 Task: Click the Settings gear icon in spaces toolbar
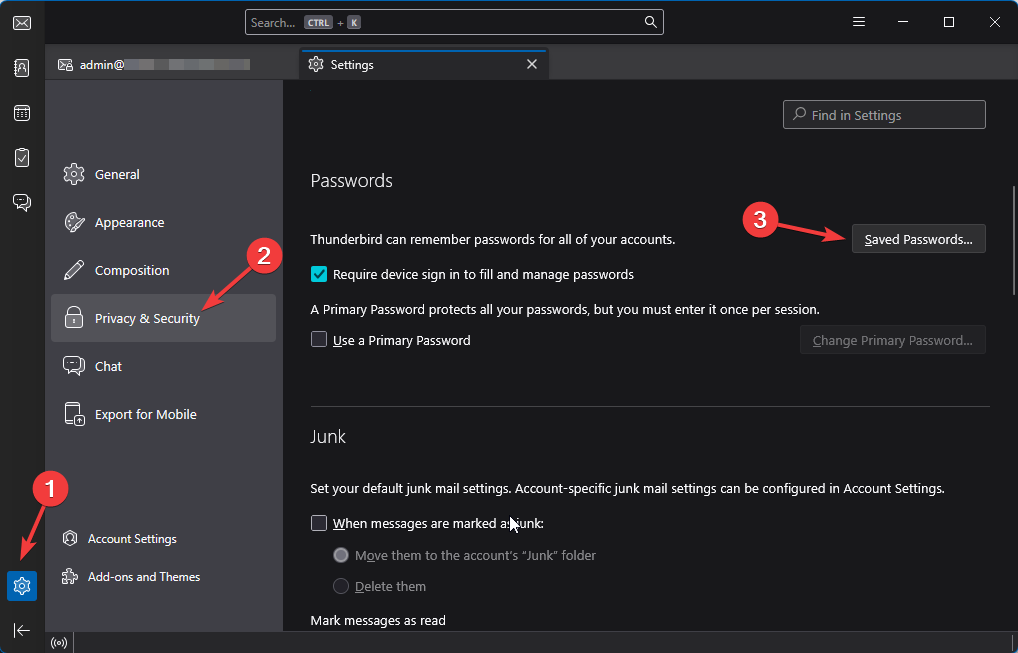pyautogui.click(x=21, y=586)
